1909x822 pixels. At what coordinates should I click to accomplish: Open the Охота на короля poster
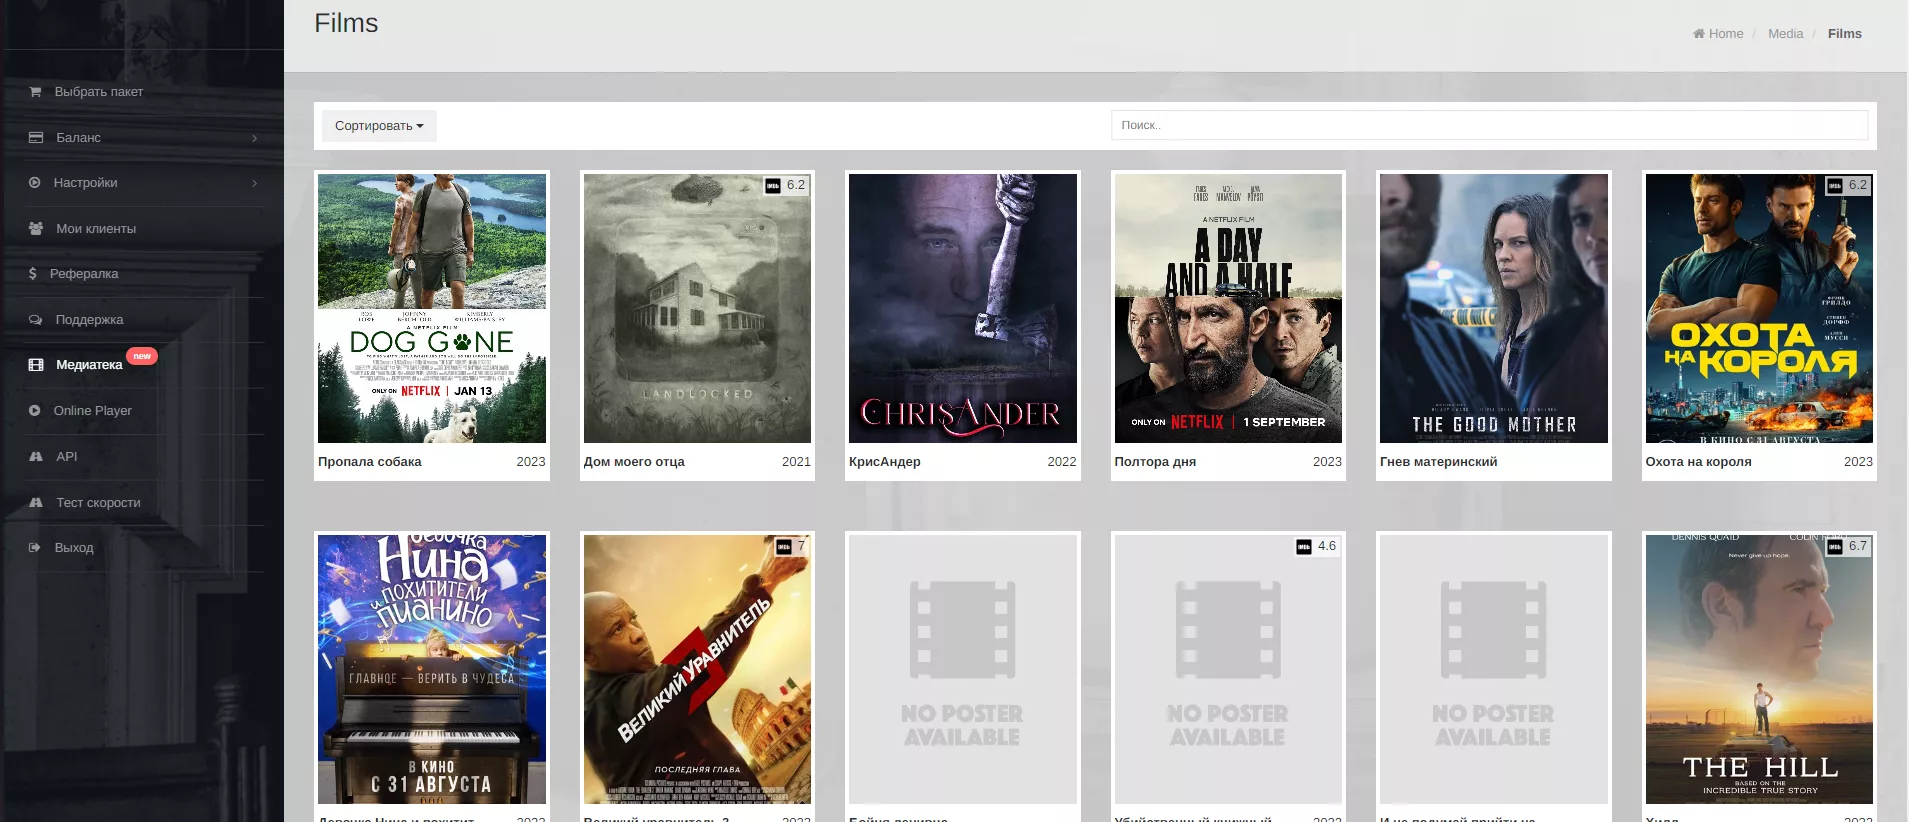tap(1759, 308)
